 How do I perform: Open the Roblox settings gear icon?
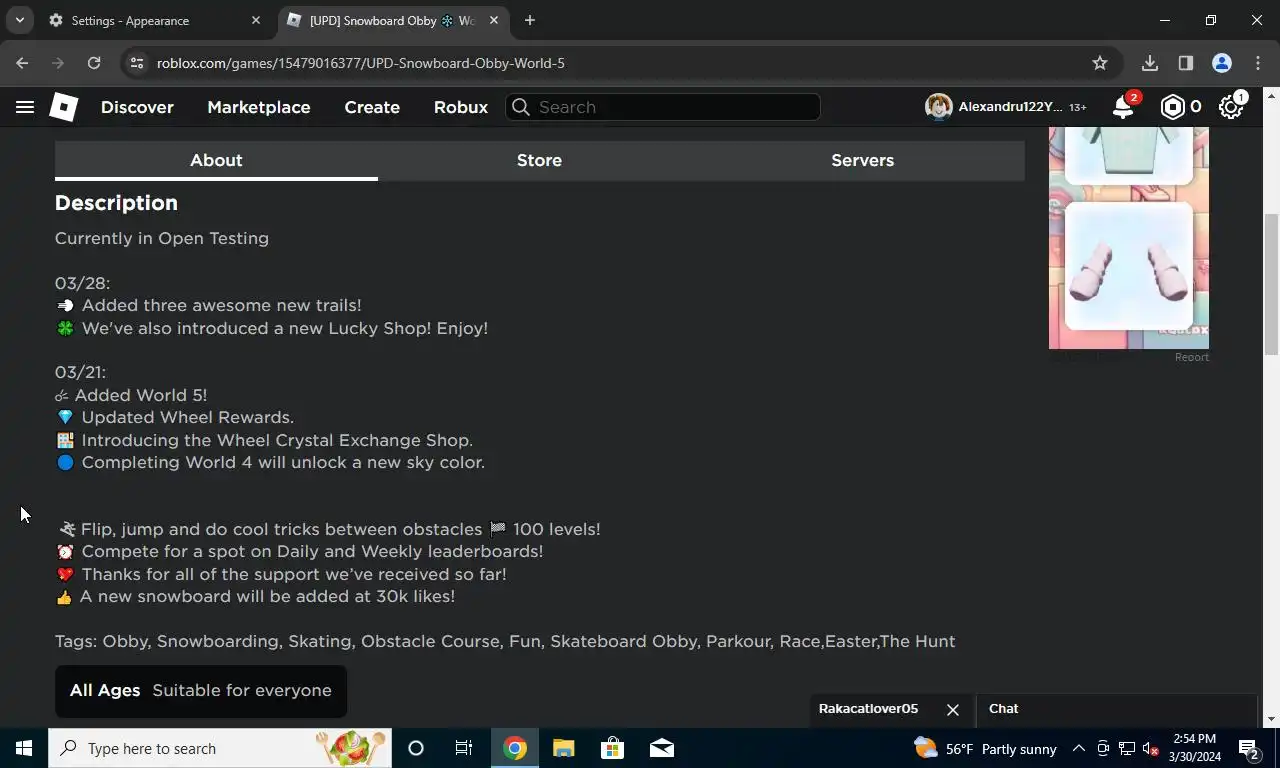[x=1231, y=107]
